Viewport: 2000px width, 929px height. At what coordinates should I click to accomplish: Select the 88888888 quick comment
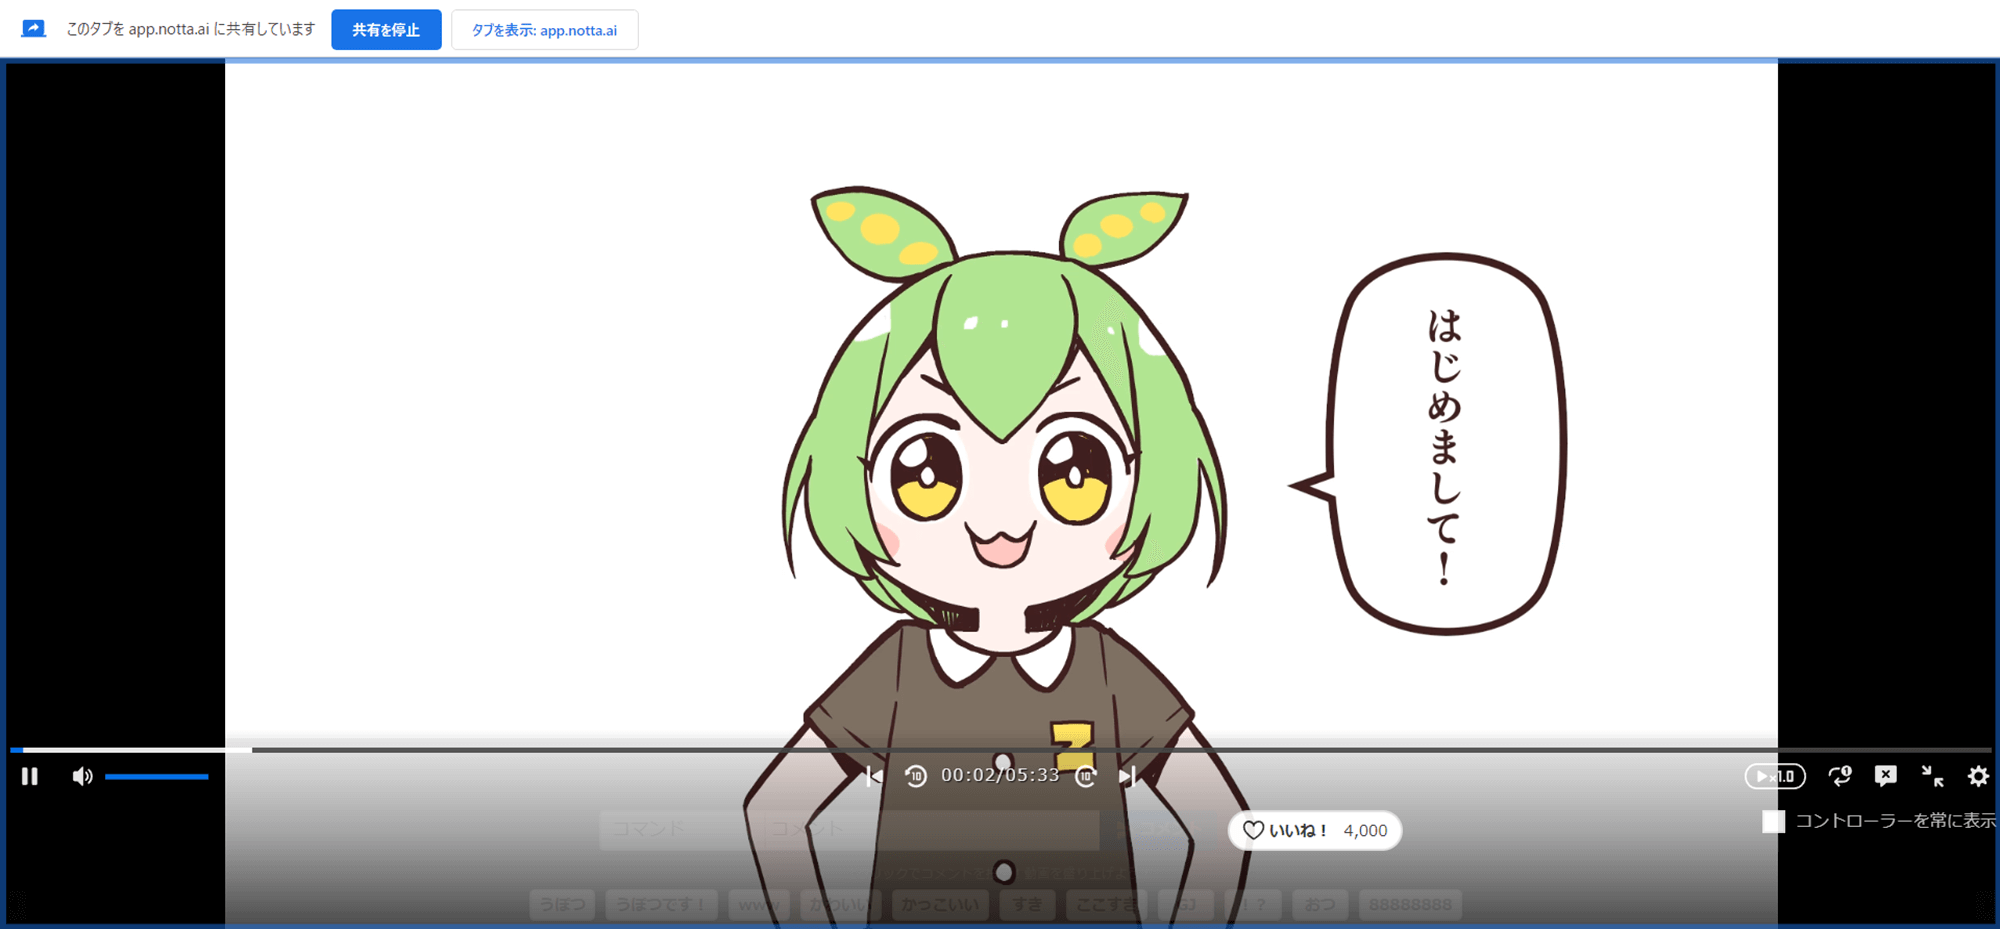1410,905
